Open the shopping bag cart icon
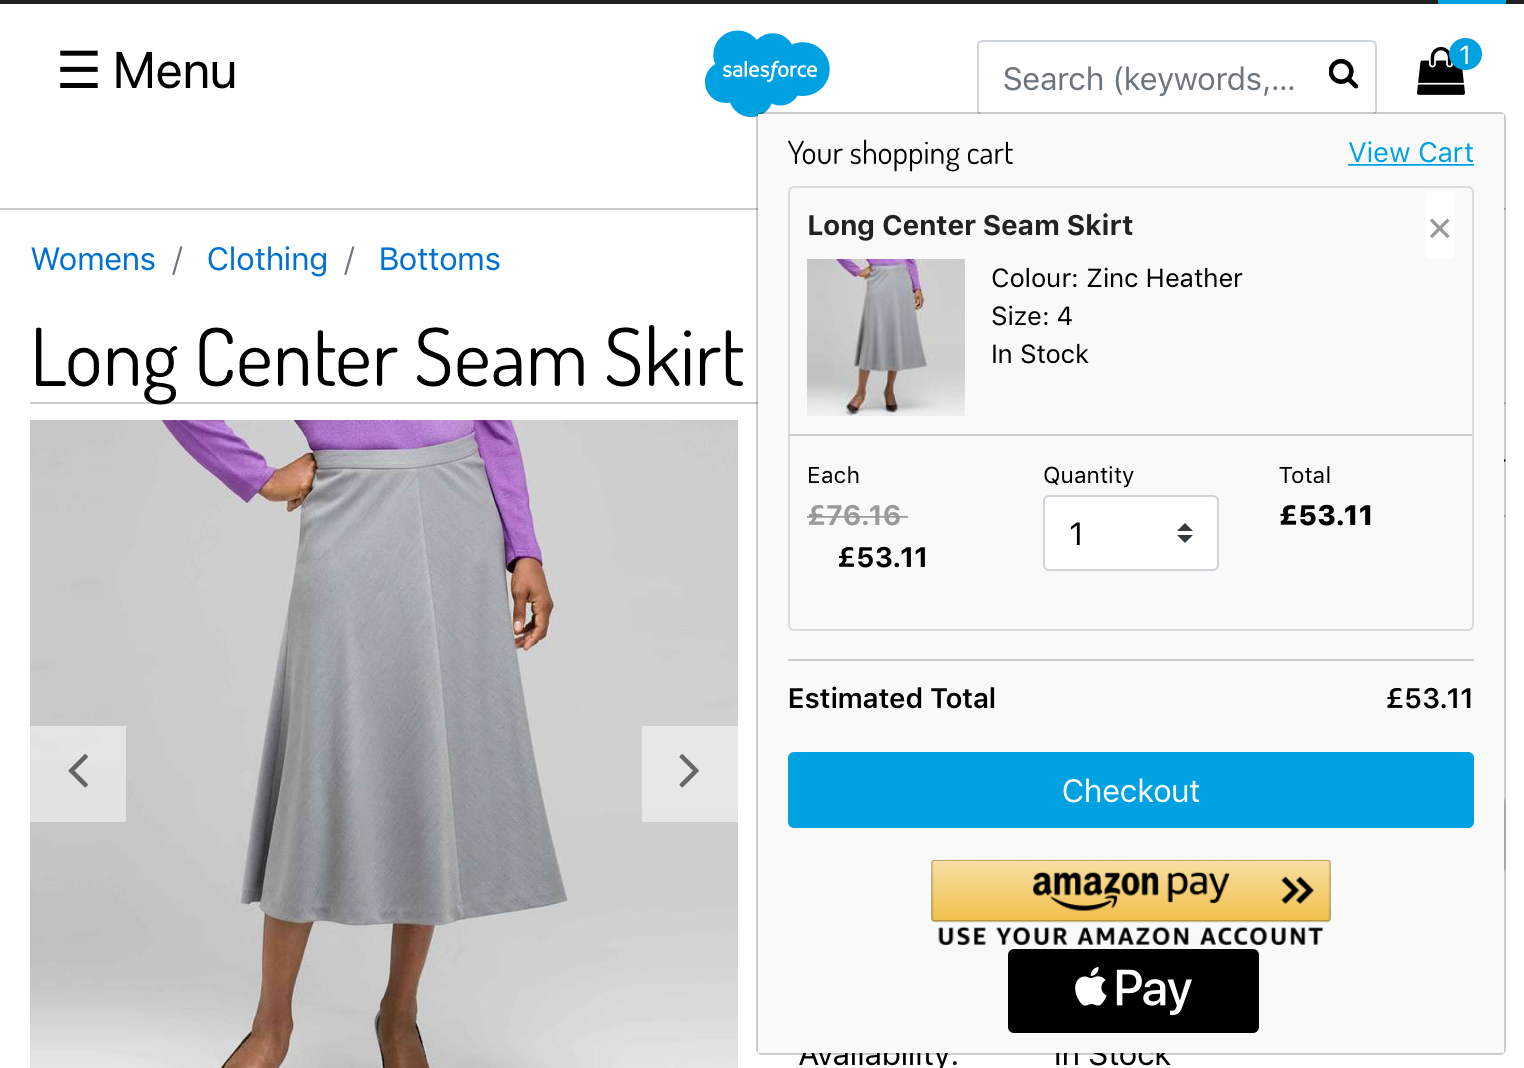 1441,72
